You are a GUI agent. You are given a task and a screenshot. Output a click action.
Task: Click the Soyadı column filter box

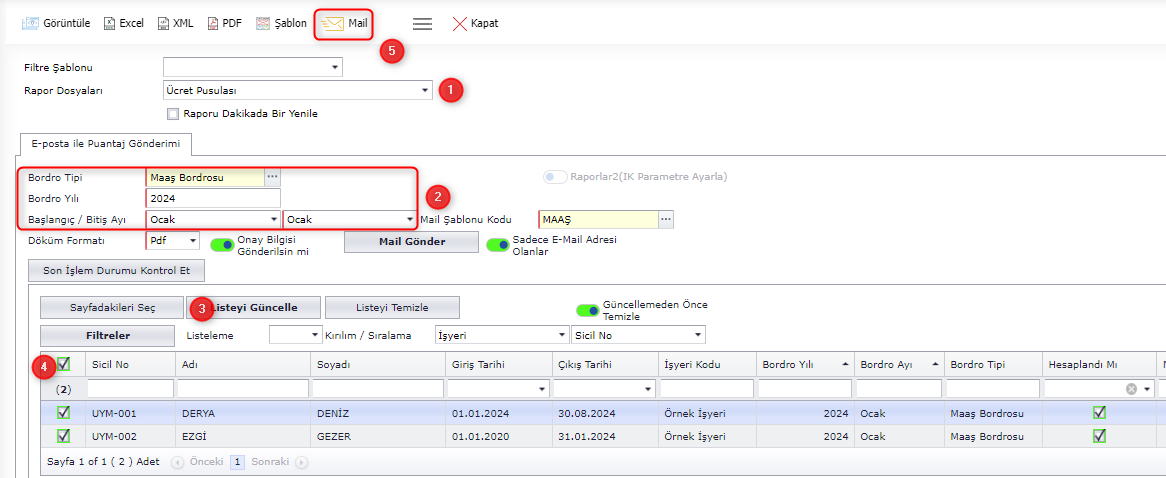(378, 389)
